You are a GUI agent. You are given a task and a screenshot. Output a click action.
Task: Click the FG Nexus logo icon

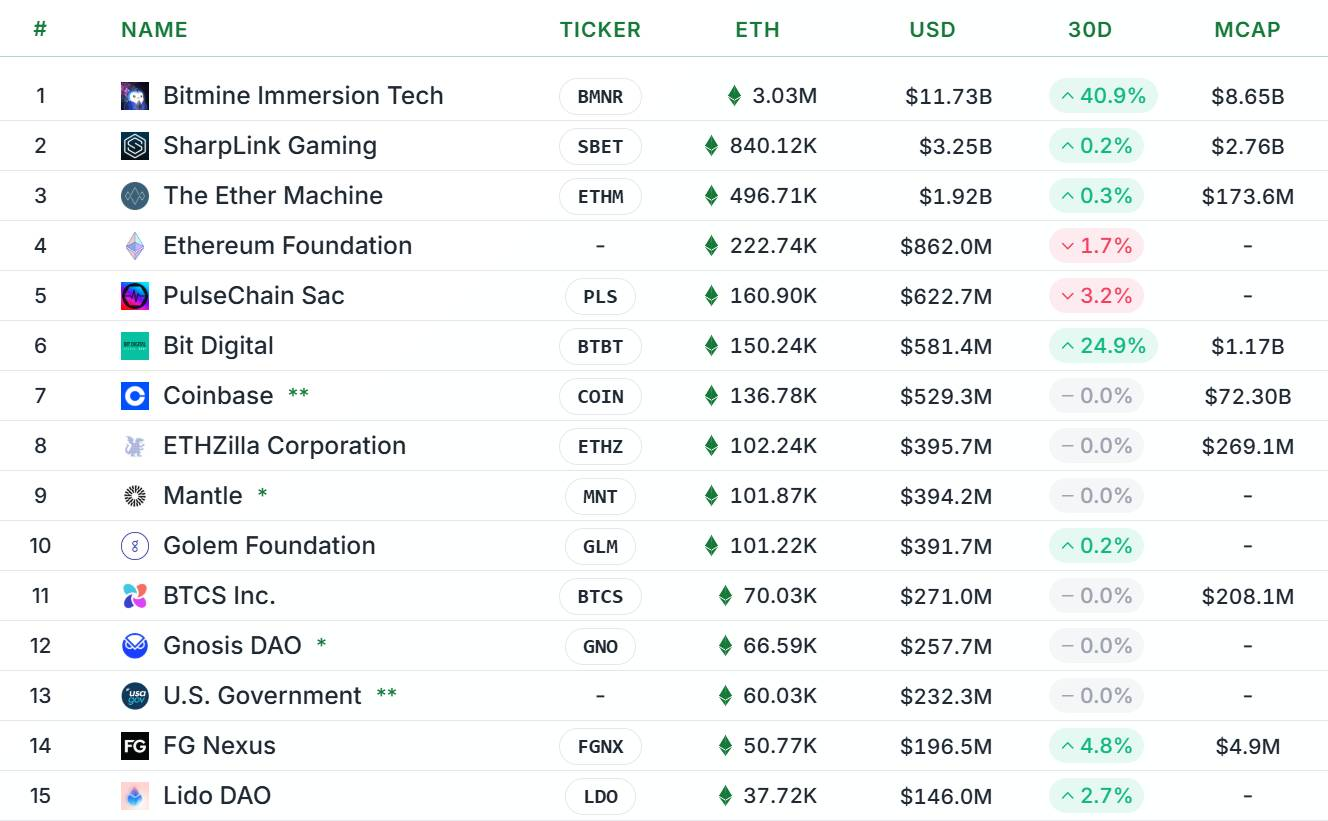(135, 746)
